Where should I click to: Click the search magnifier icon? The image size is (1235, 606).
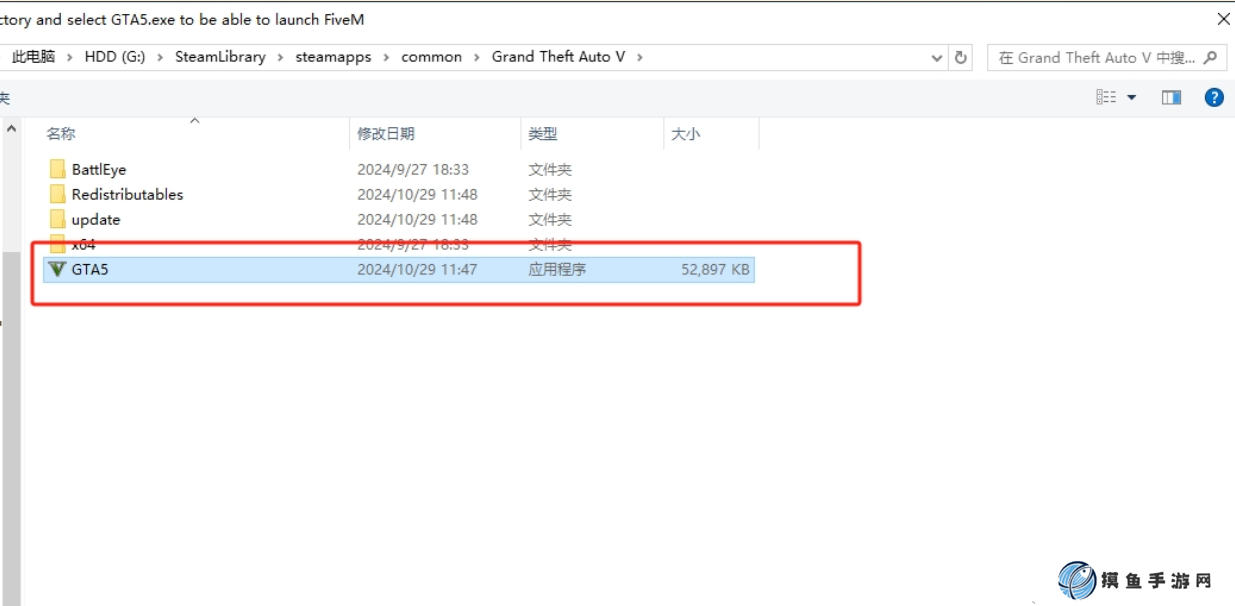[1210, 57]
